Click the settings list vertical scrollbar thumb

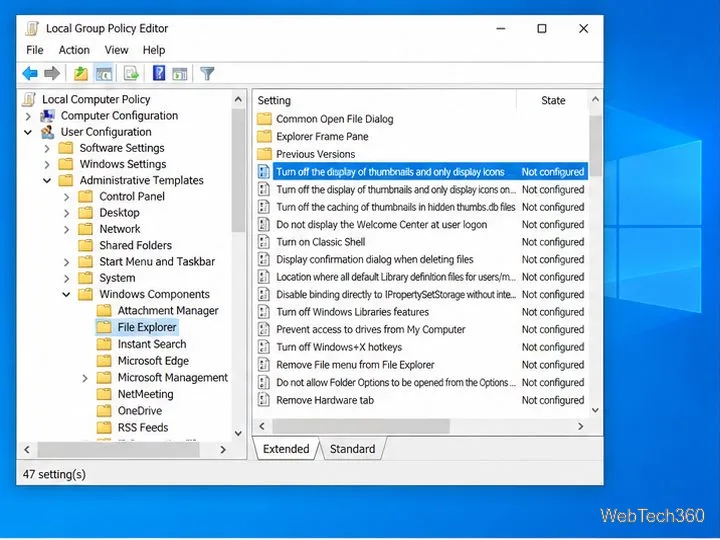[595, 146]
